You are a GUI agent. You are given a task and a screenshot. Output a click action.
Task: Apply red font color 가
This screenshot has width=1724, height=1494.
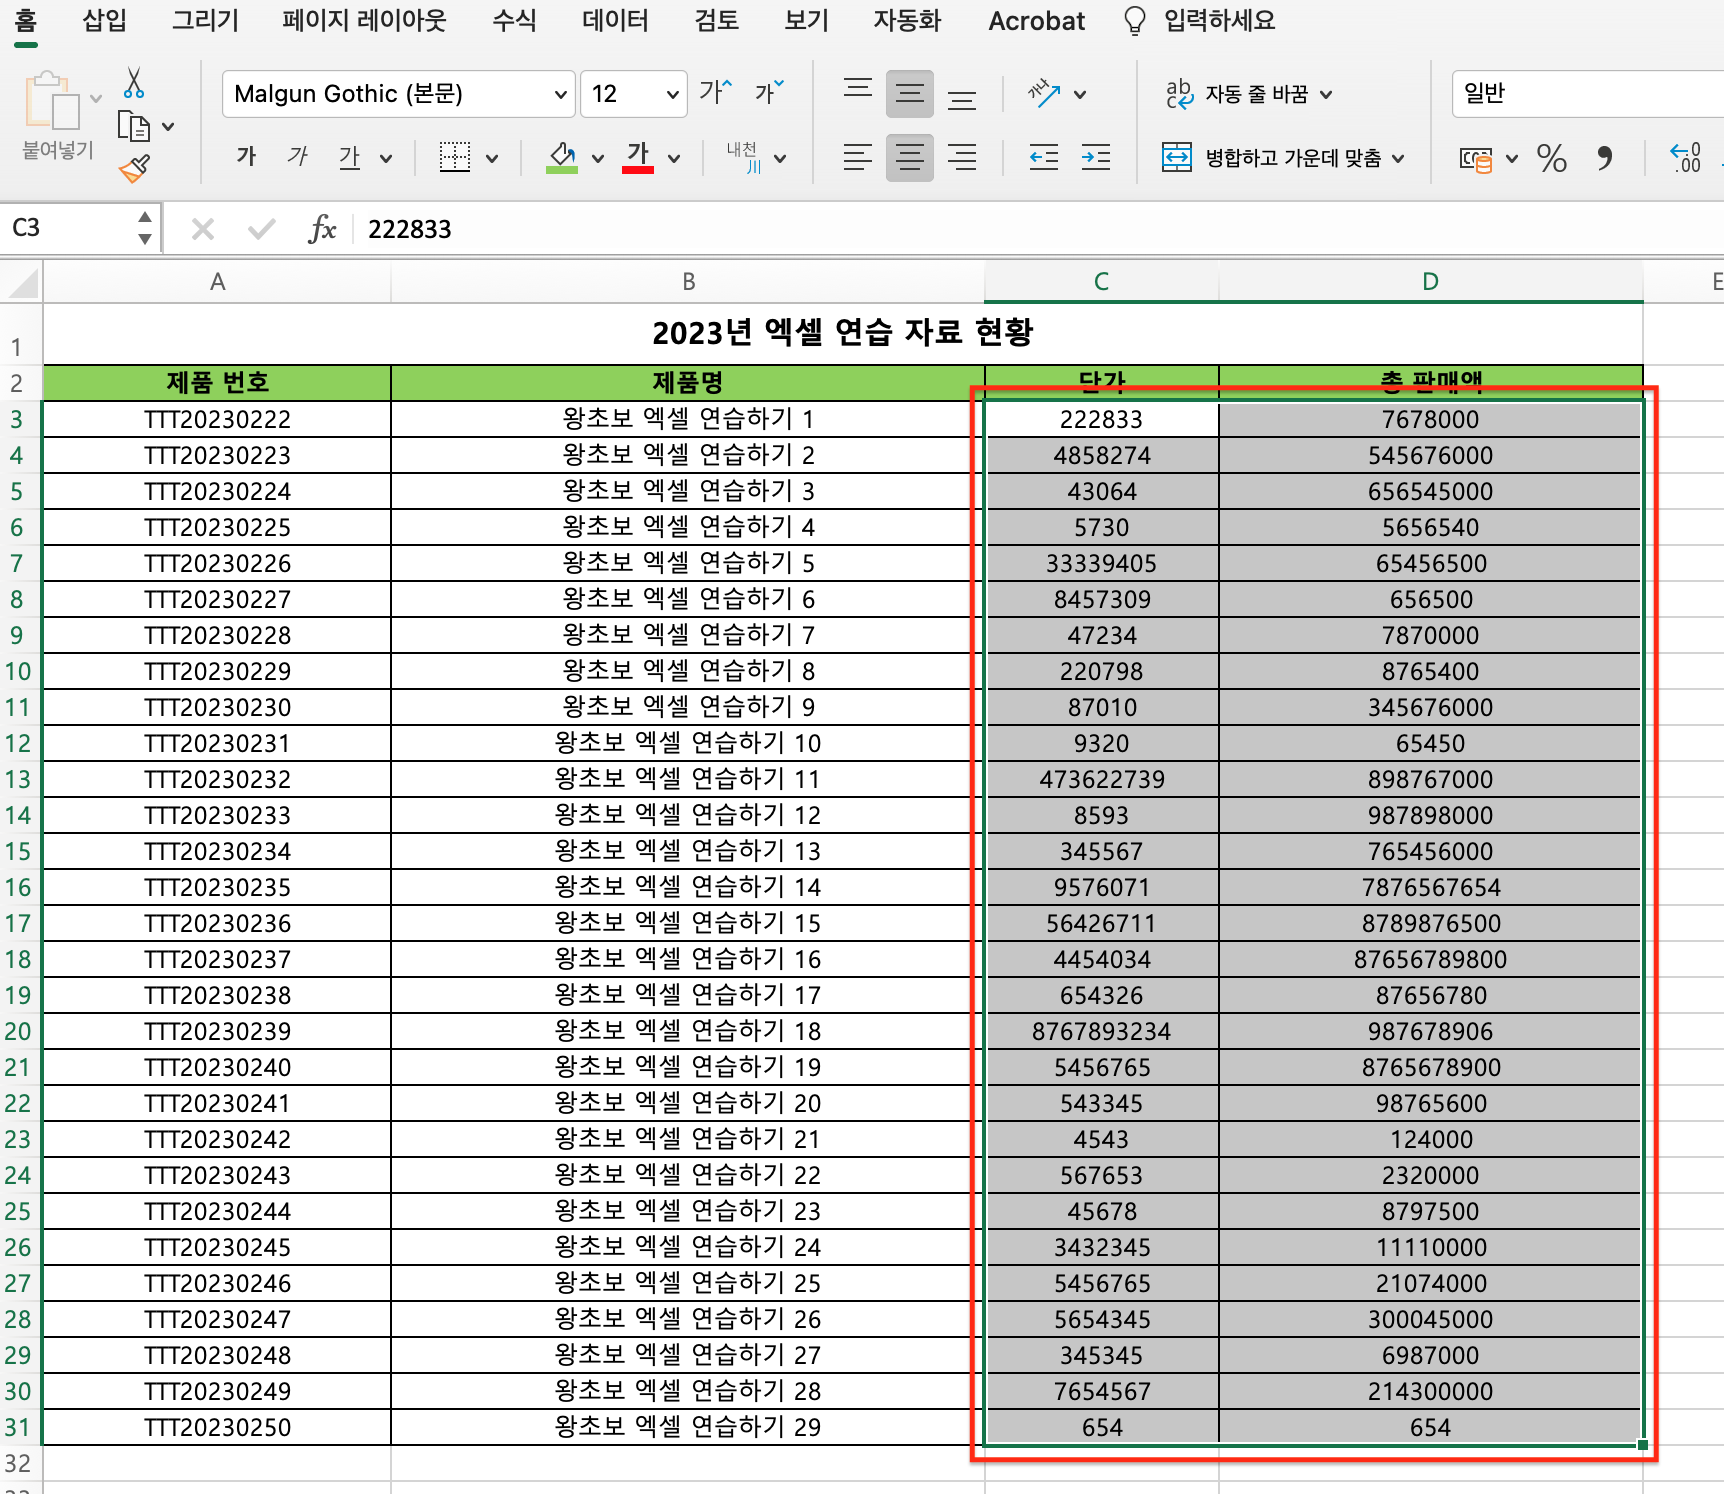(638, 157)
